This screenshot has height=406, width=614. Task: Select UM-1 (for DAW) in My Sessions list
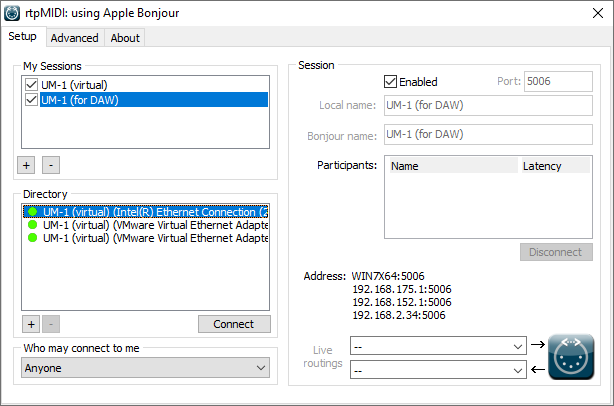[x=154, y=100]
